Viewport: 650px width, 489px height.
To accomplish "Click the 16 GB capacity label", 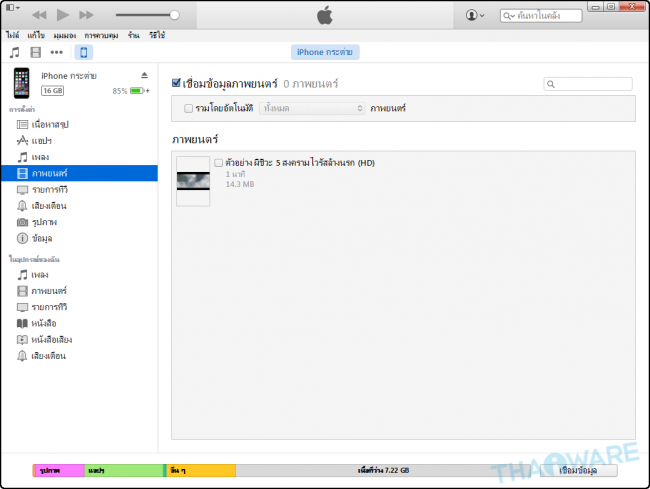I will click(x=53, y=90).
